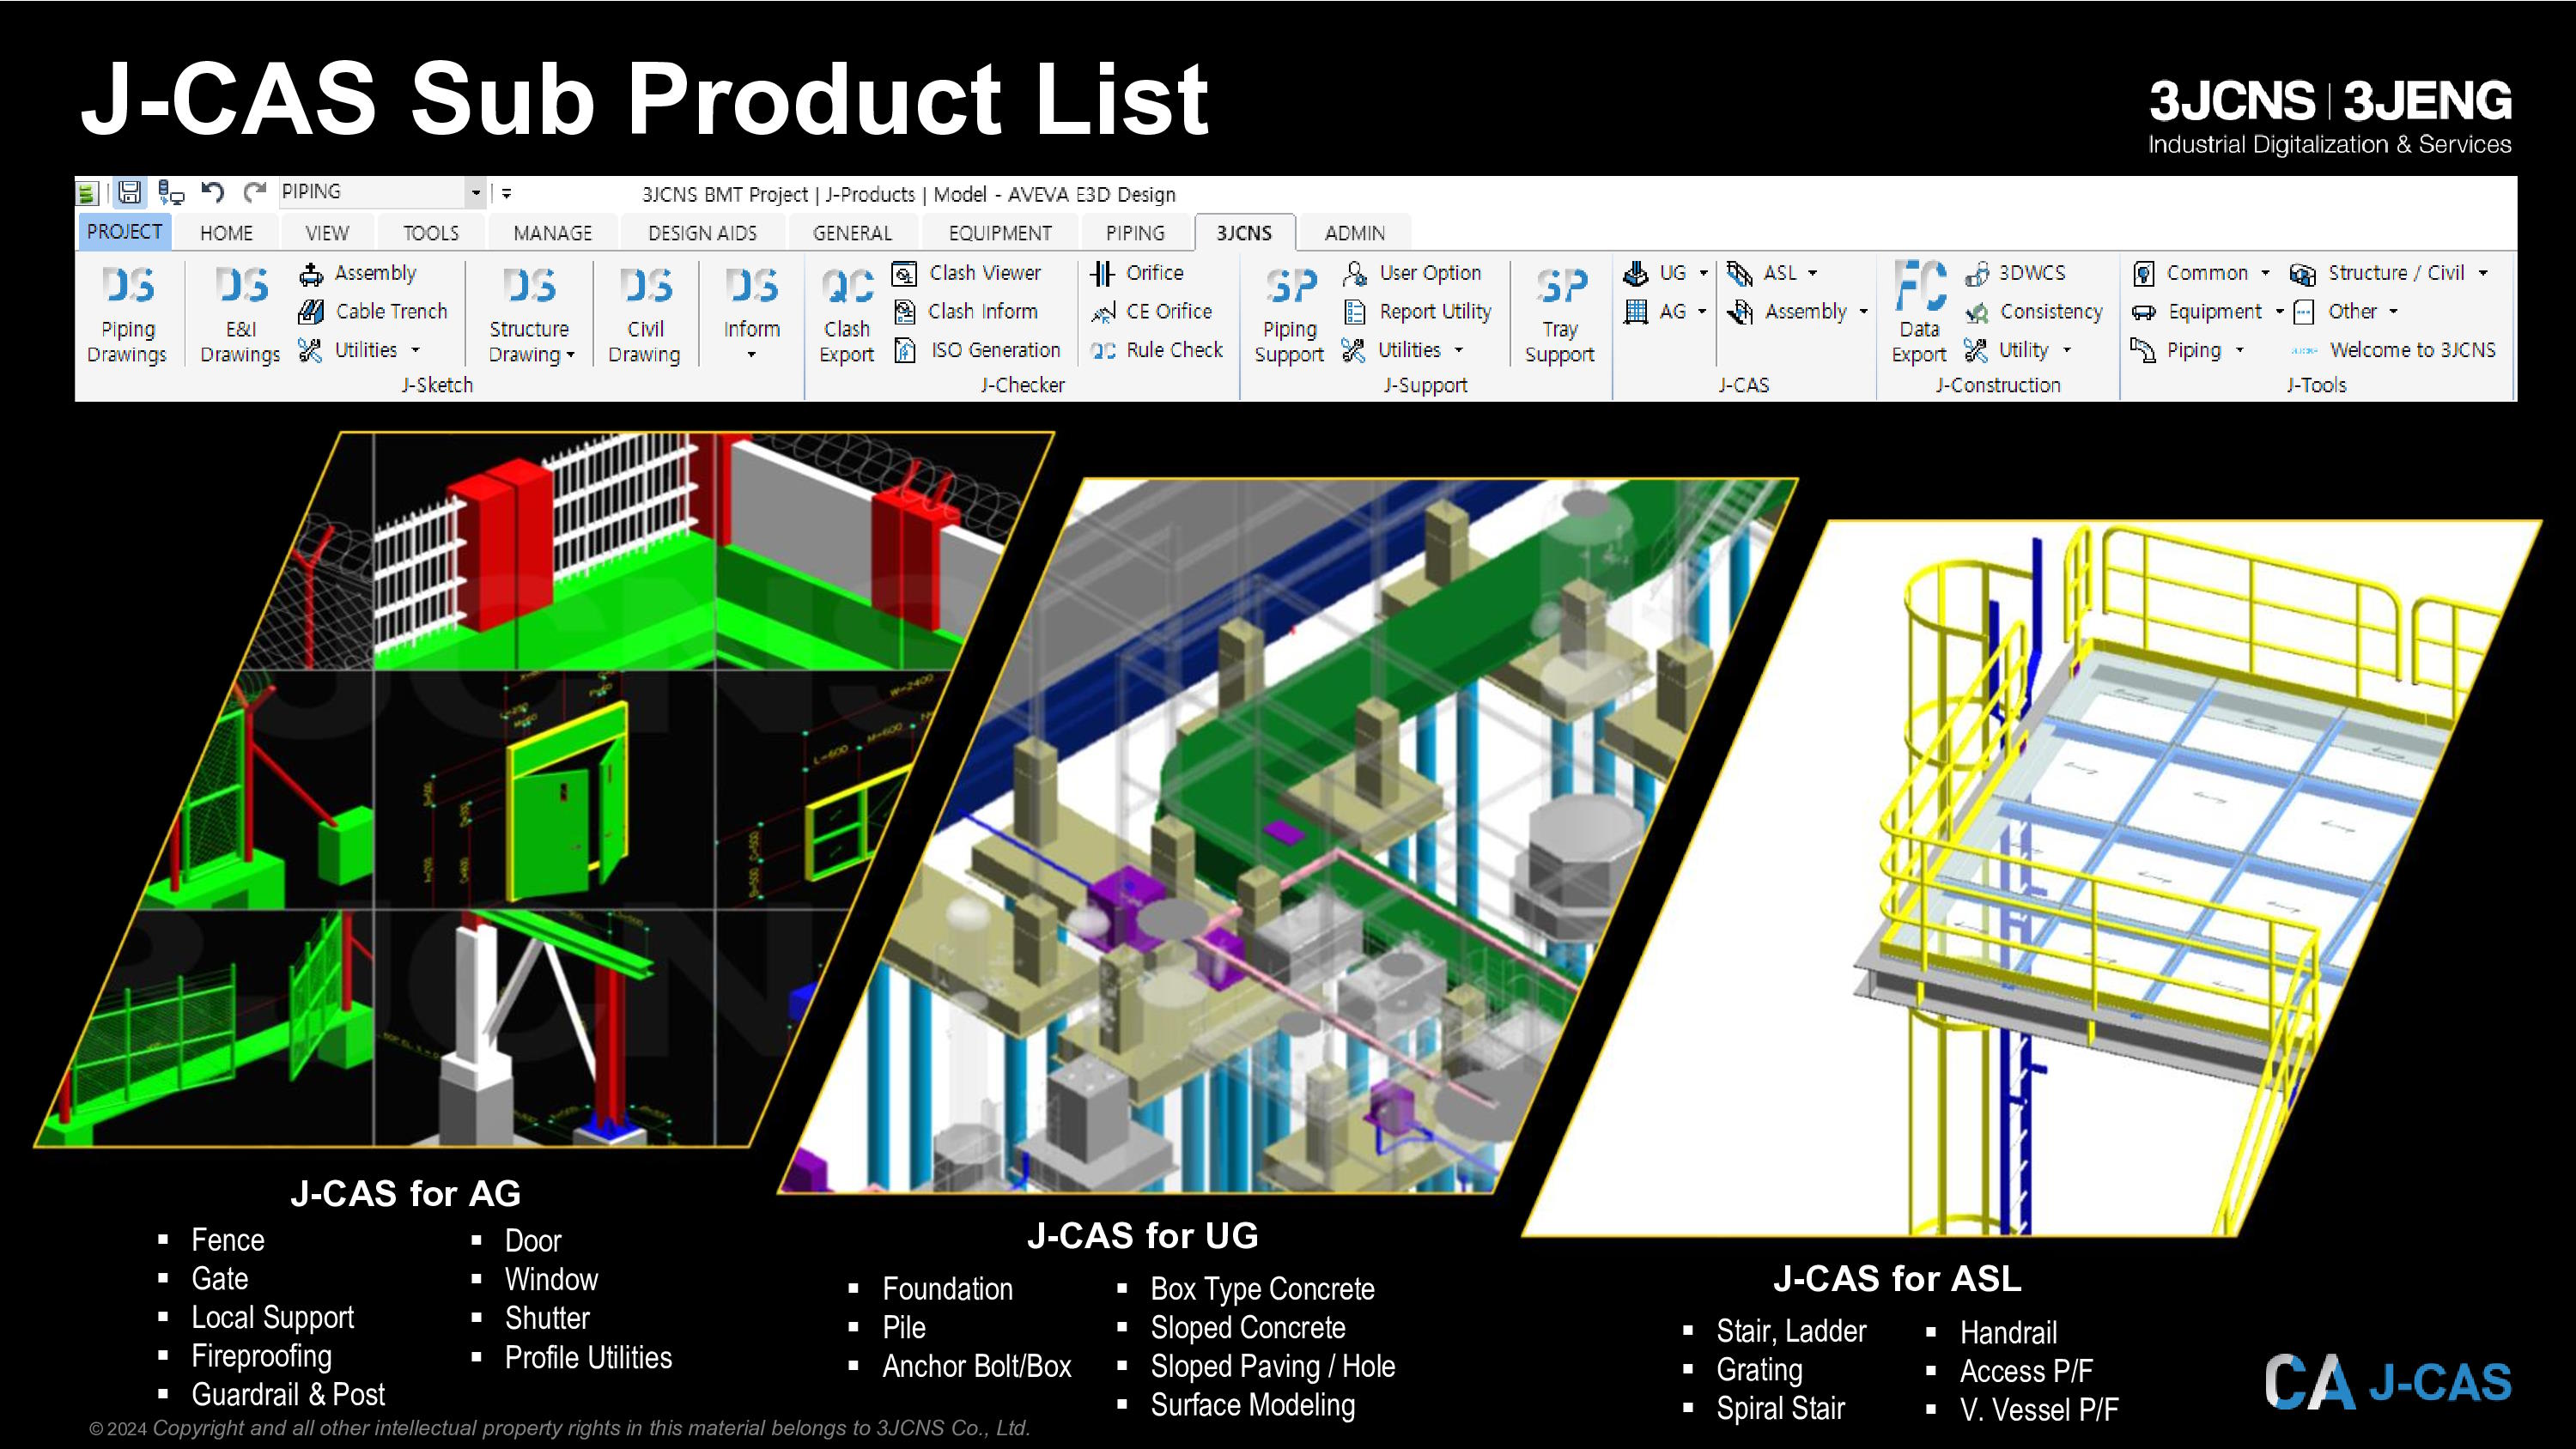Open the Clash Viewer
Viewport: 2576px width, 1449px height.
[966, 273]
